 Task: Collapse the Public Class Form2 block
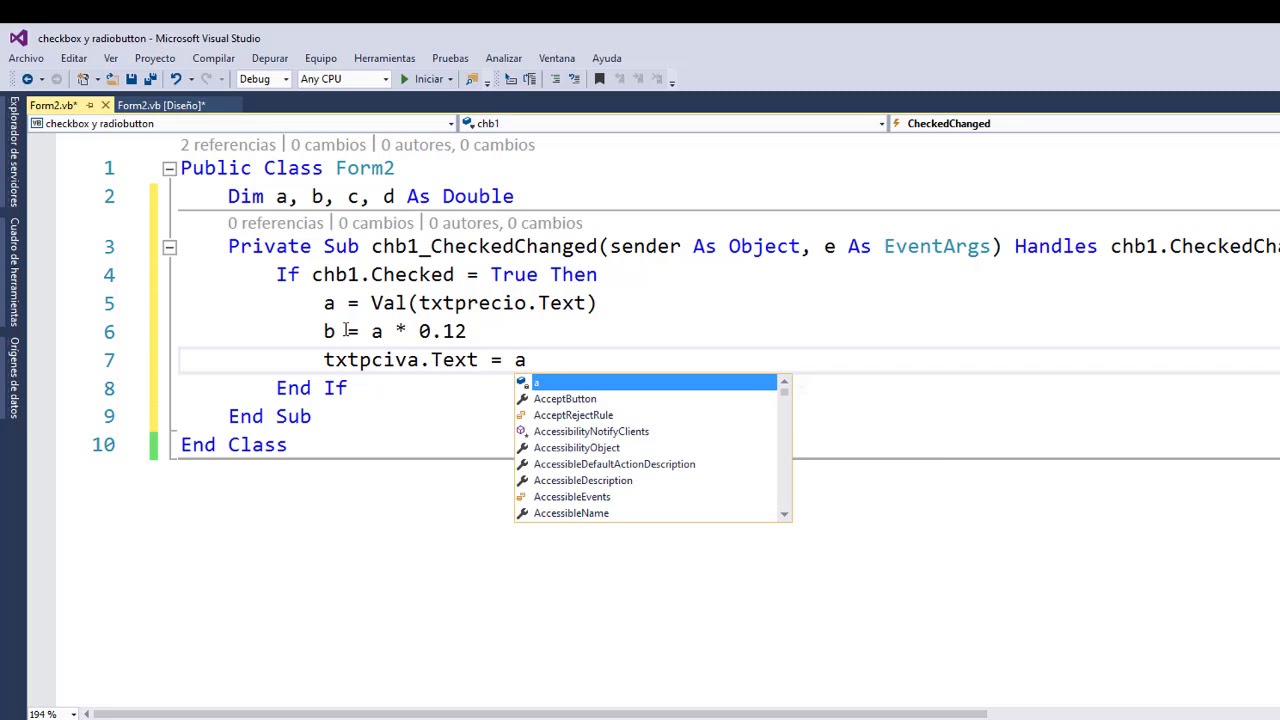coord(169,169)
